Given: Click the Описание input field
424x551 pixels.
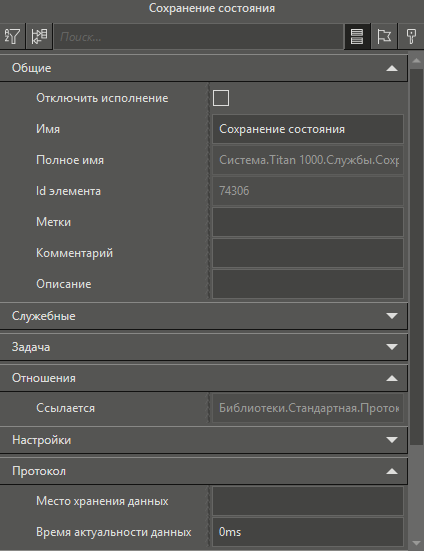Looking at the screenshot, I should [x=308, y=284].
